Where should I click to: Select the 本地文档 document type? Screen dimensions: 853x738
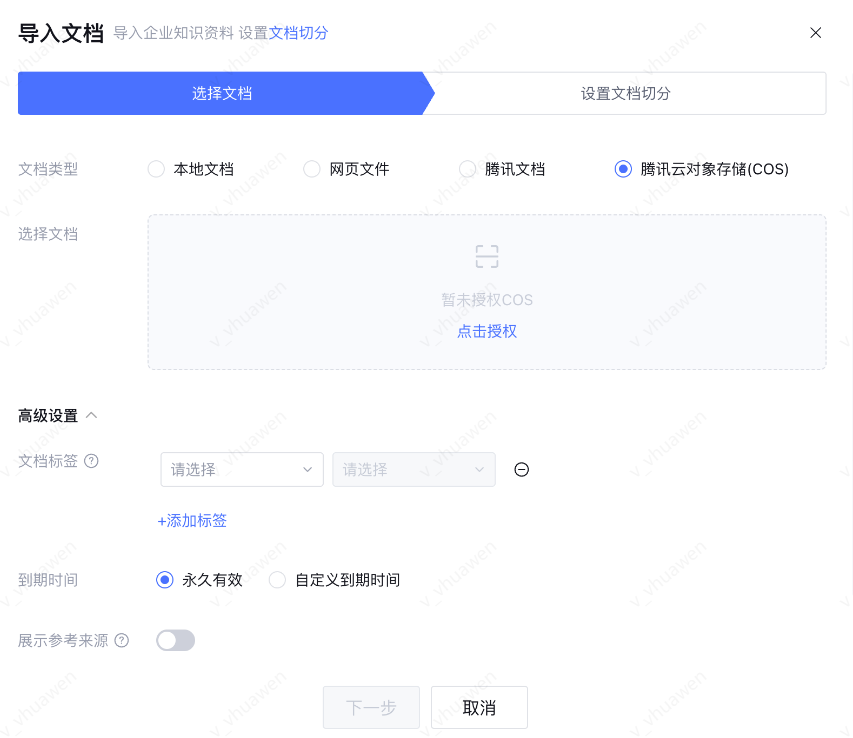(156, 169)
